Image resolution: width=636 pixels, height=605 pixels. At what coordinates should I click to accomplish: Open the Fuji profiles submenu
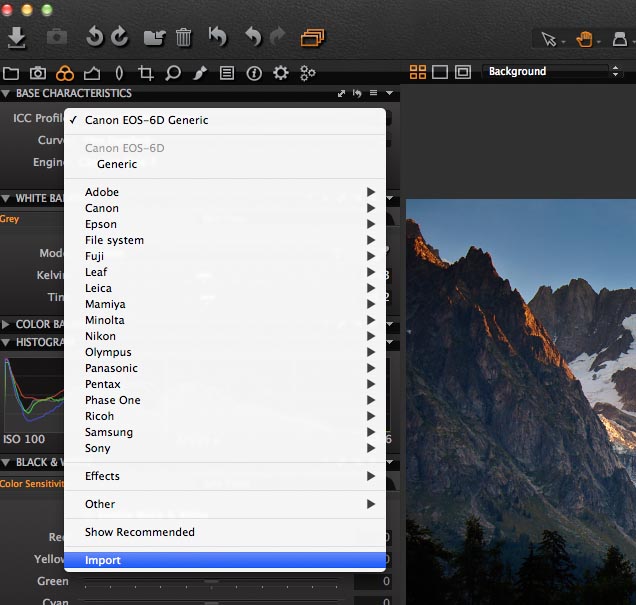[225, 256]
